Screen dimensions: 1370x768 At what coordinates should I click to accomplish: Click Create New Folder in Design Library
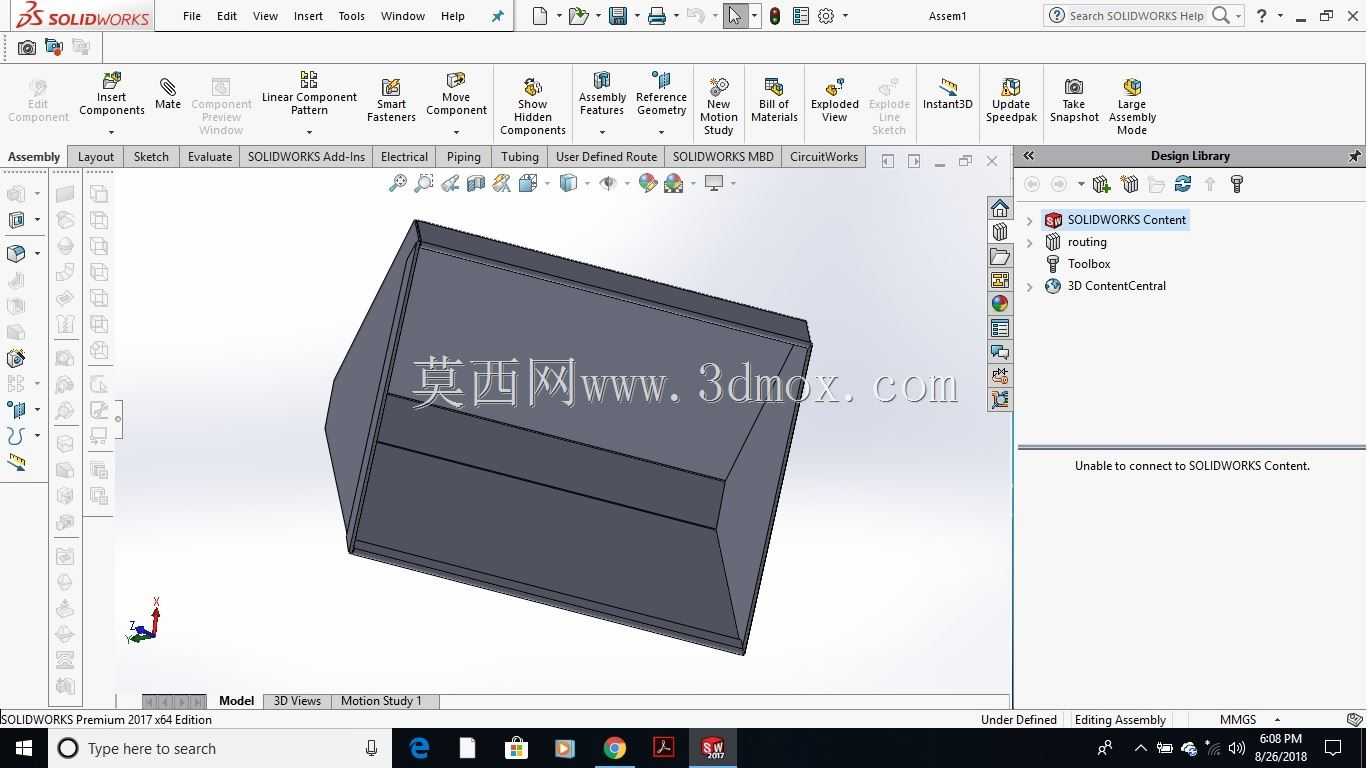point(1156,184)
